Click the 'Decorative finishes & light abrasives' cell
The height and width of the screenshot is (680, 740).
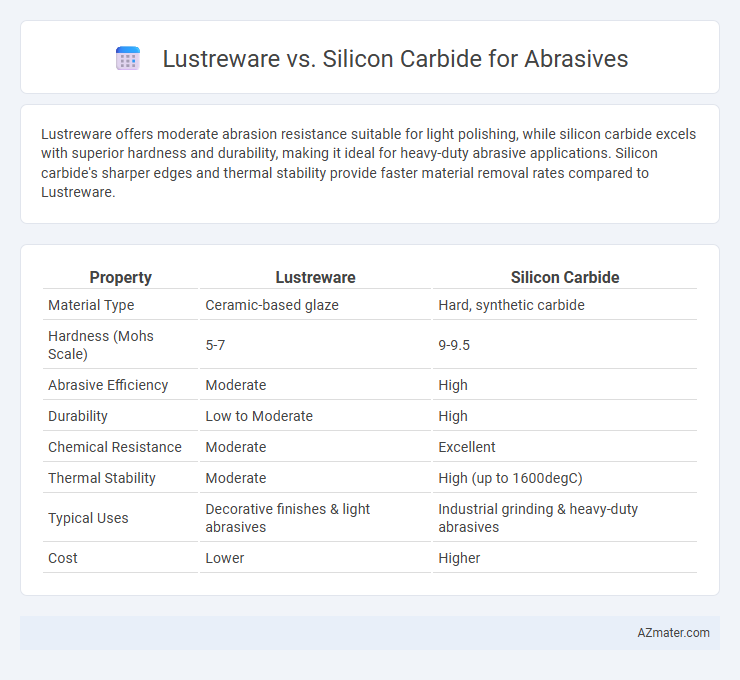pos(287,518)
